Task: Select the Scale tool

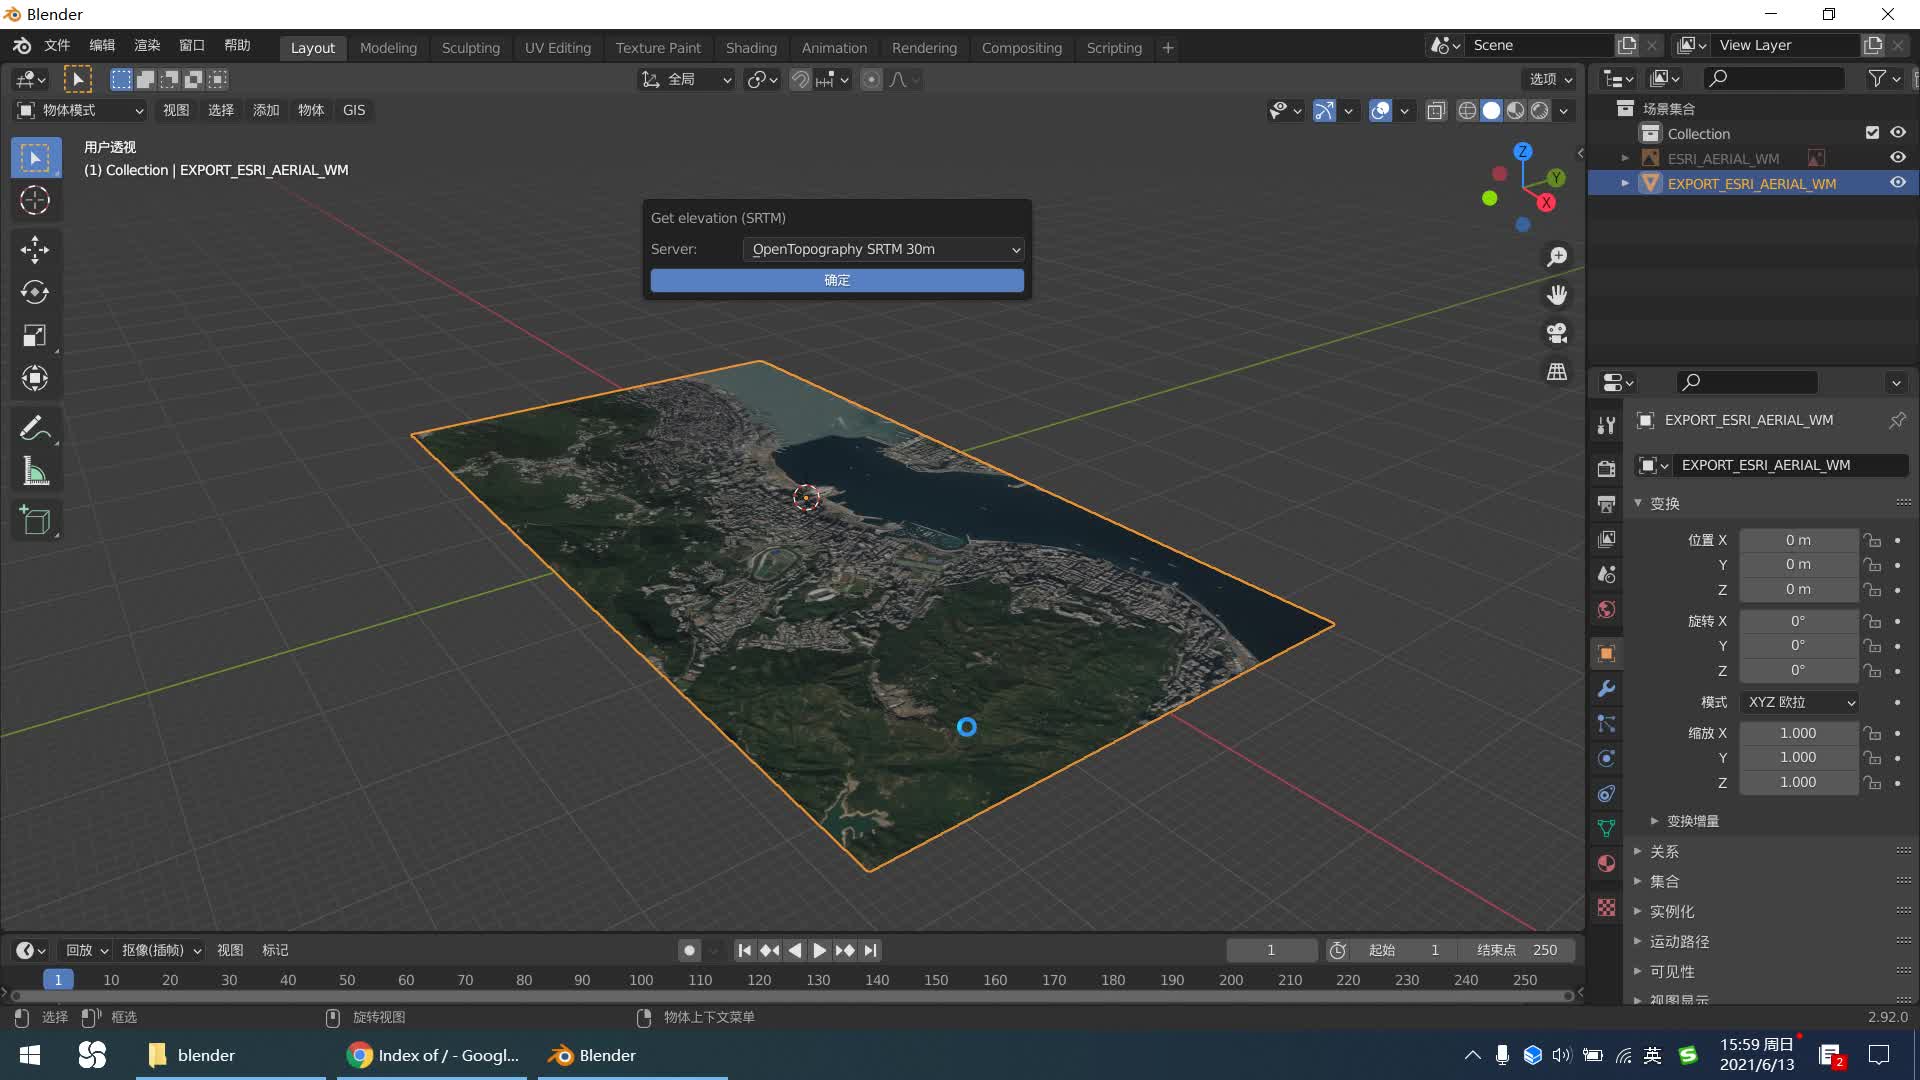Action: click(35, 335)
